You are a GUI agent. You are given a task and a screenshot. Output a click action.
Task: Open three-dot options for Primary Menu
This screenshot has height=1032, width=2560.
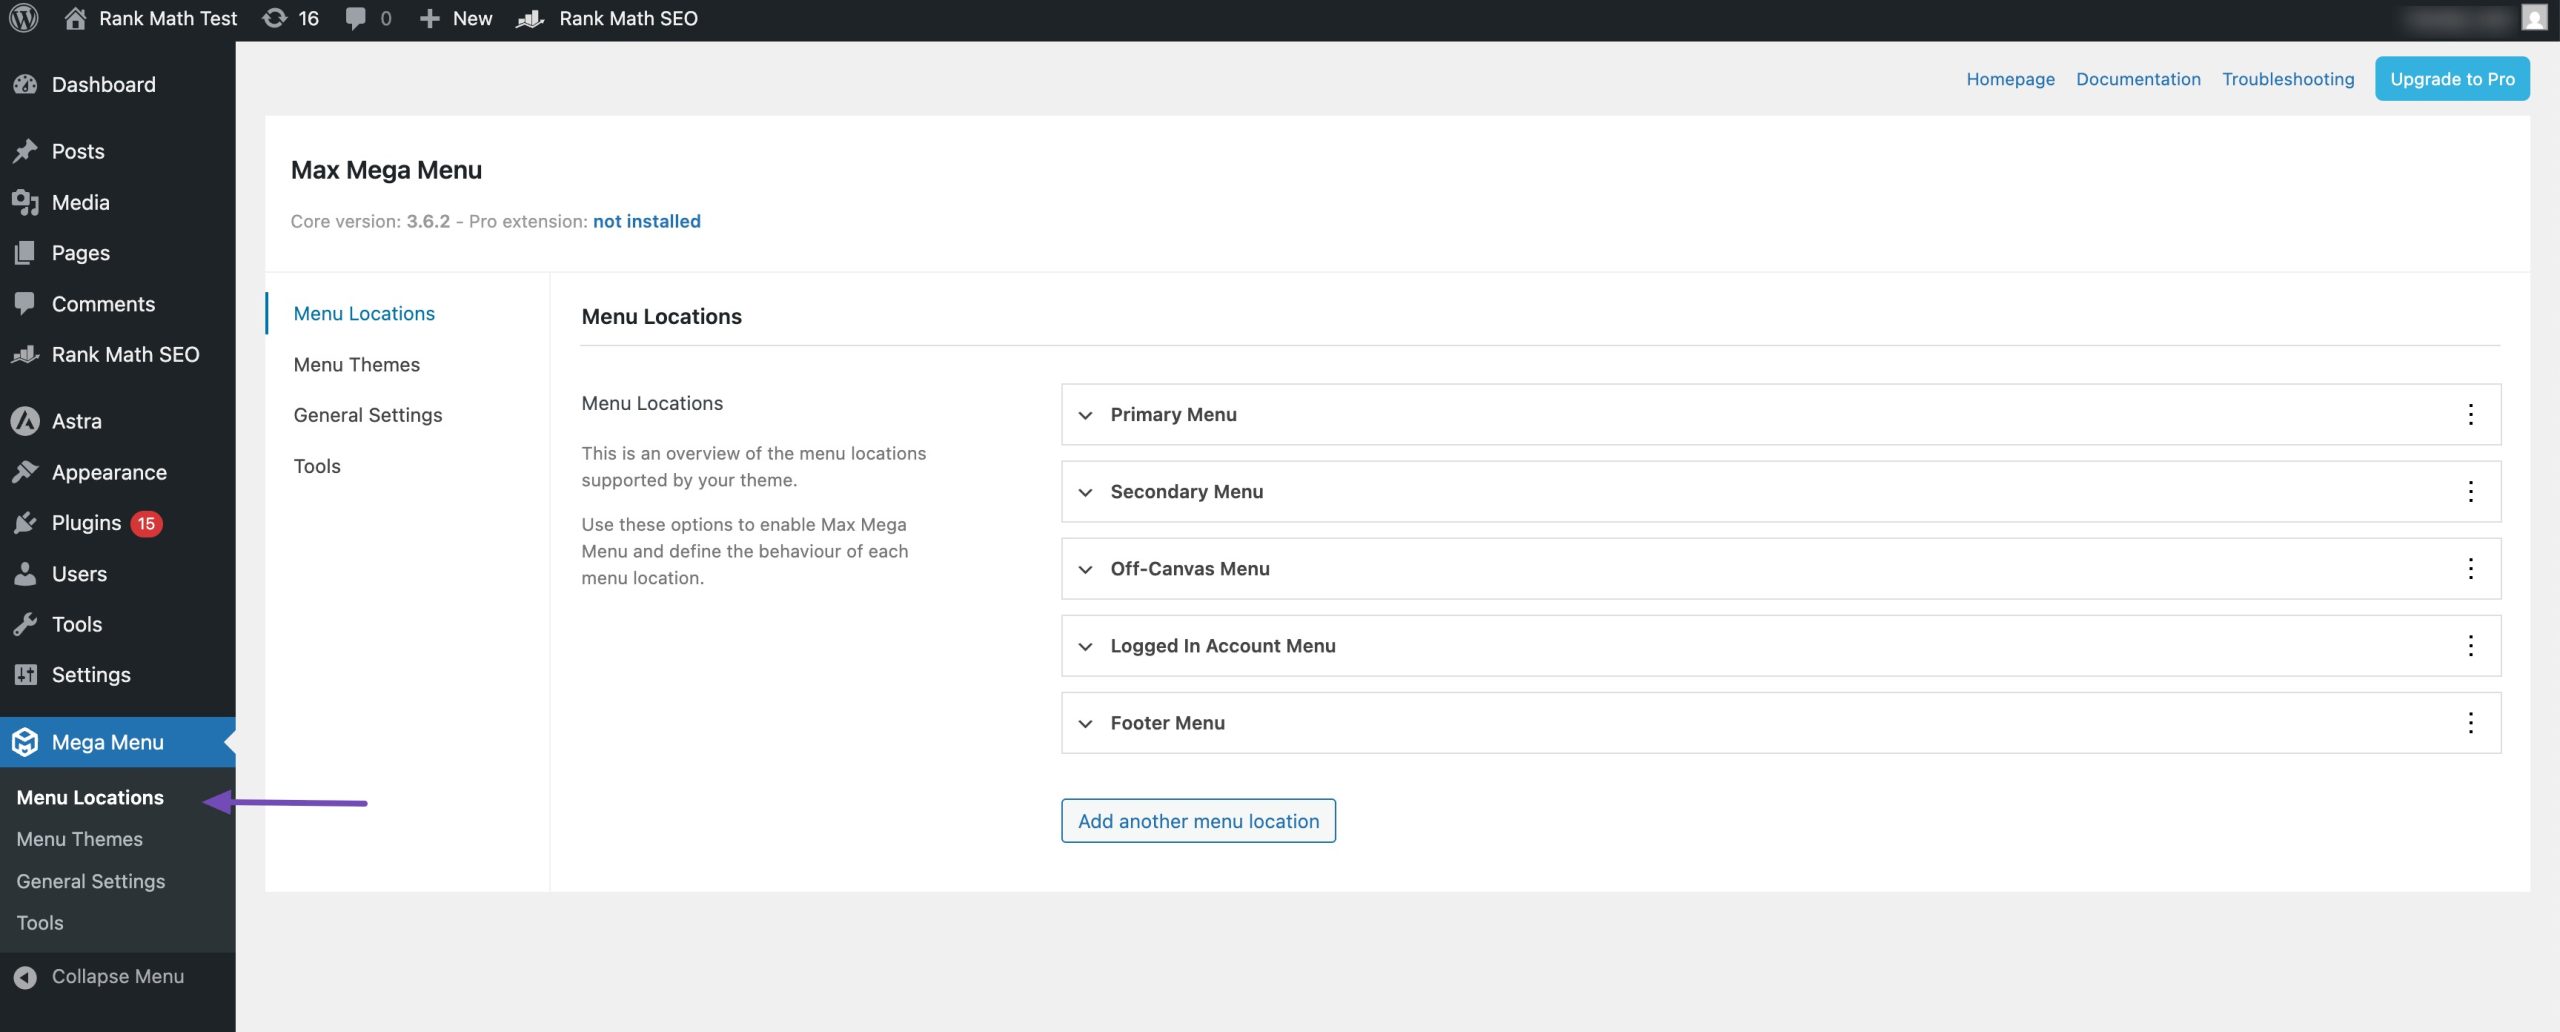click(2470, 414)
